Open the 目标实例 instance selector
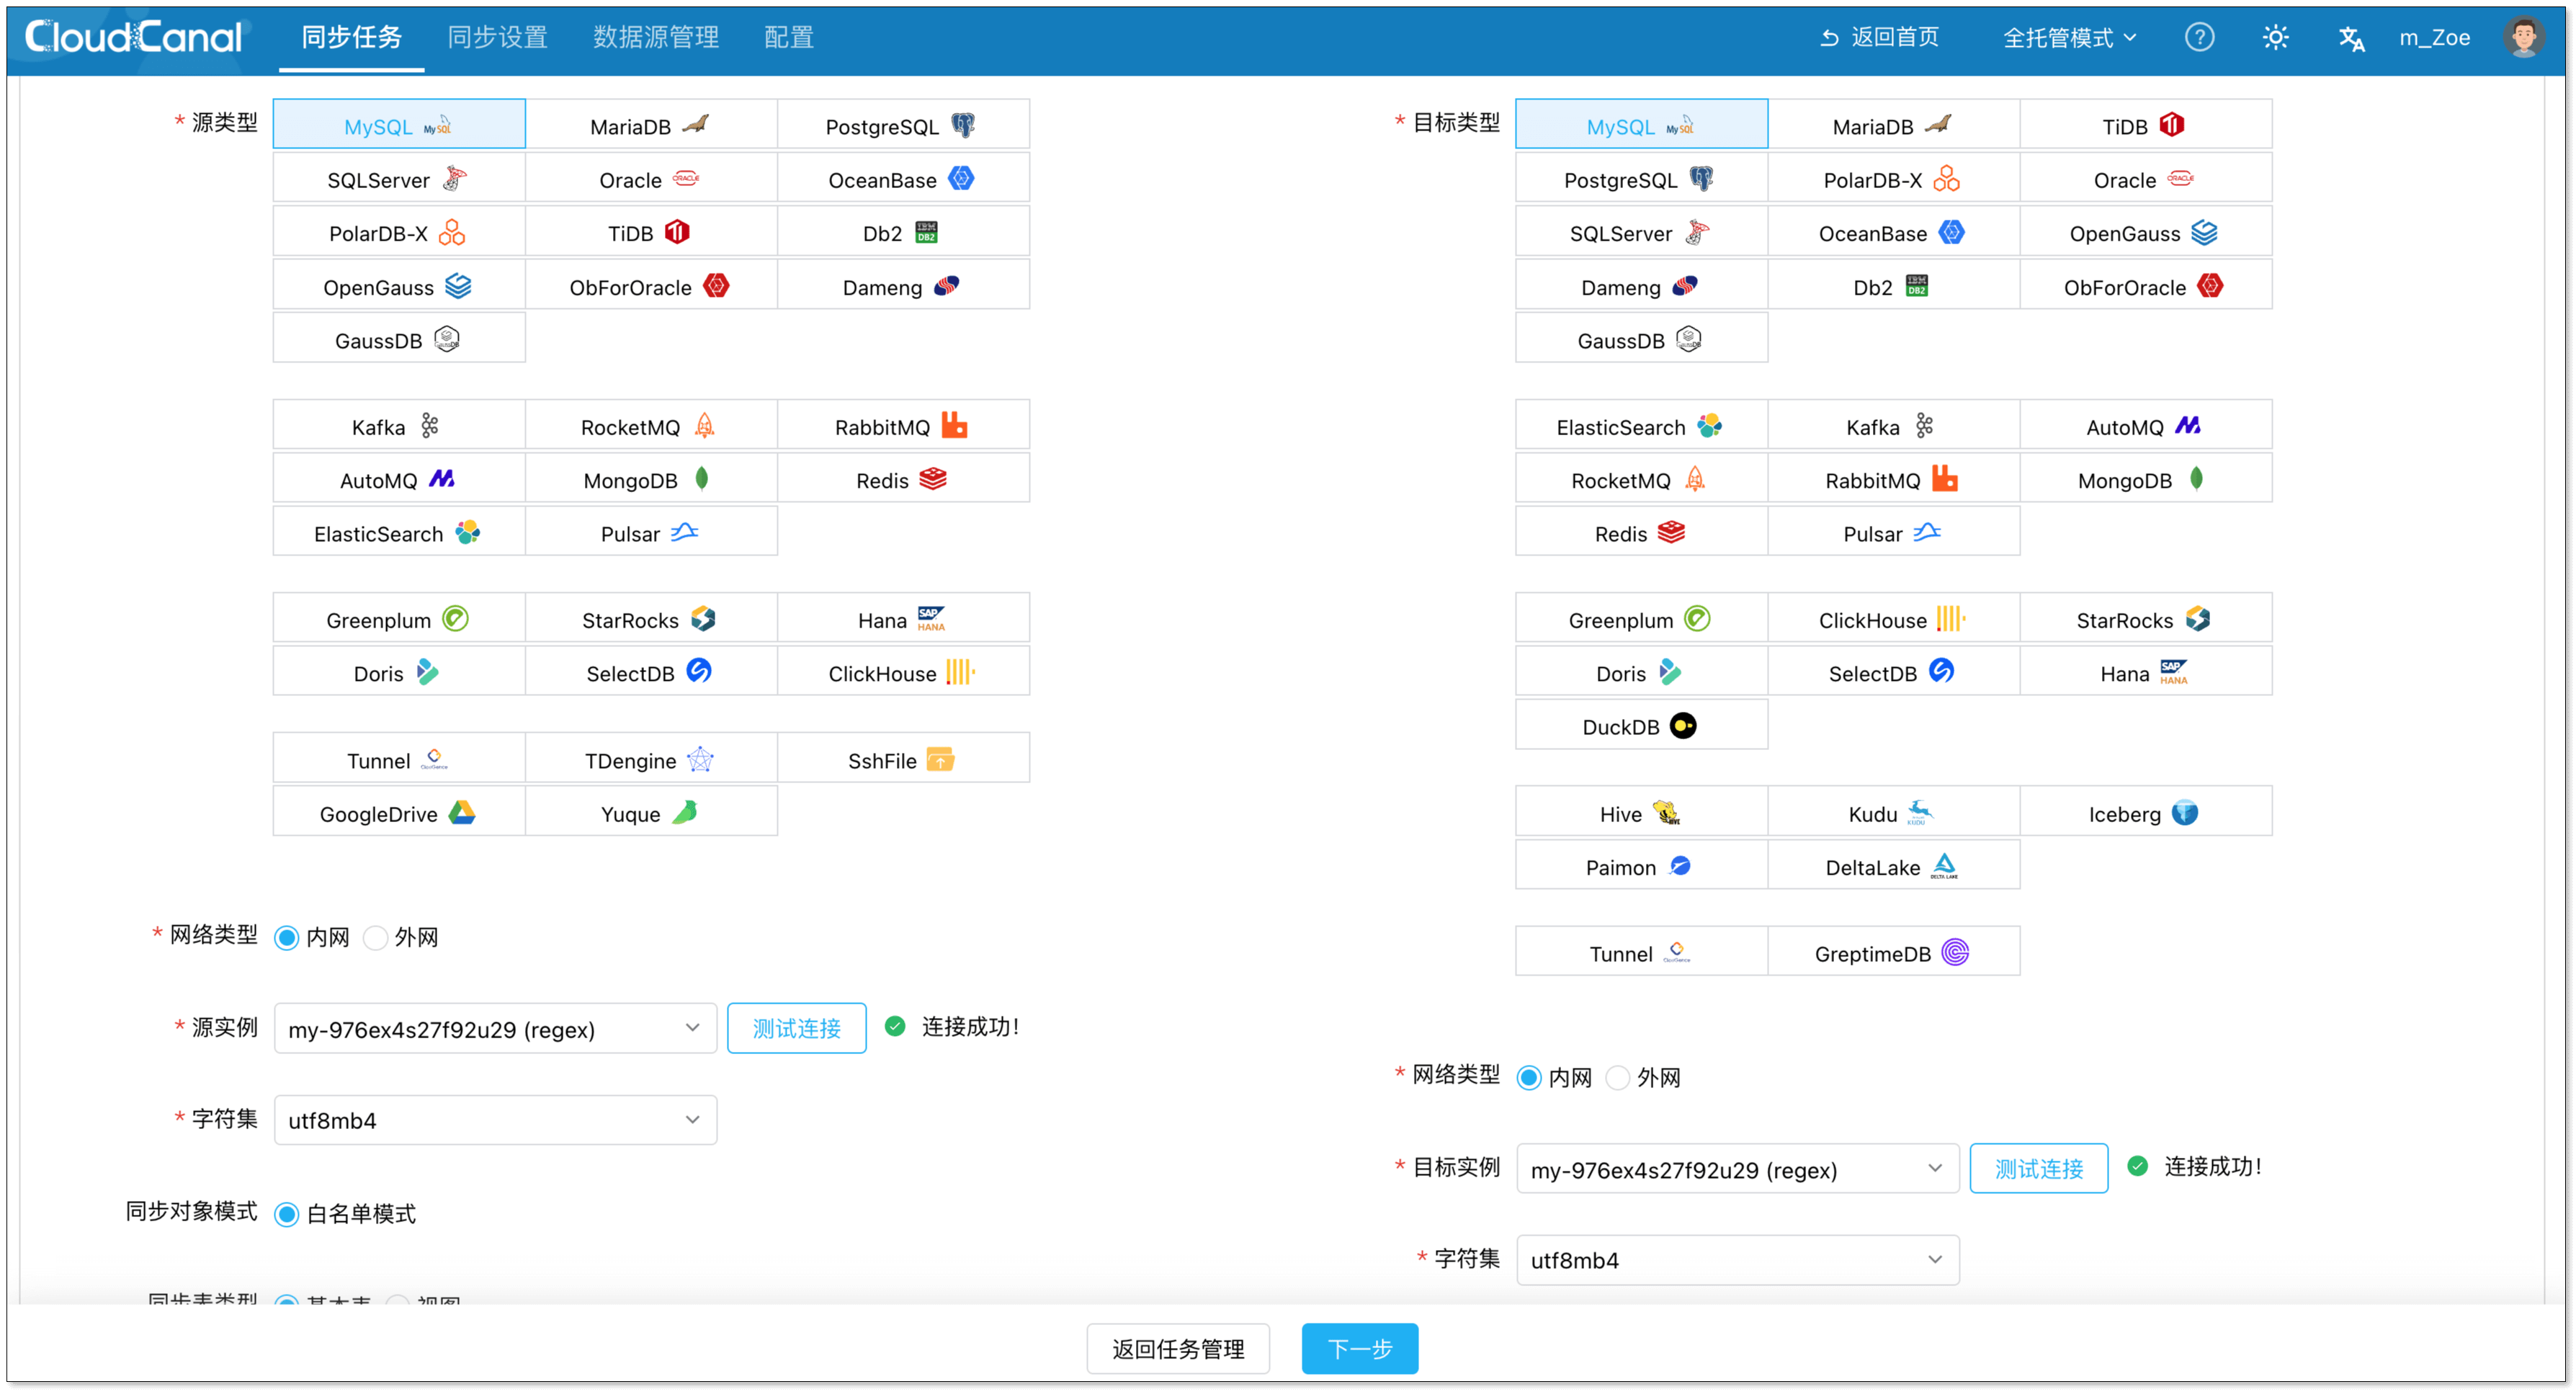The width and height of the screenshot is (2576, 1392). 1737,1169
